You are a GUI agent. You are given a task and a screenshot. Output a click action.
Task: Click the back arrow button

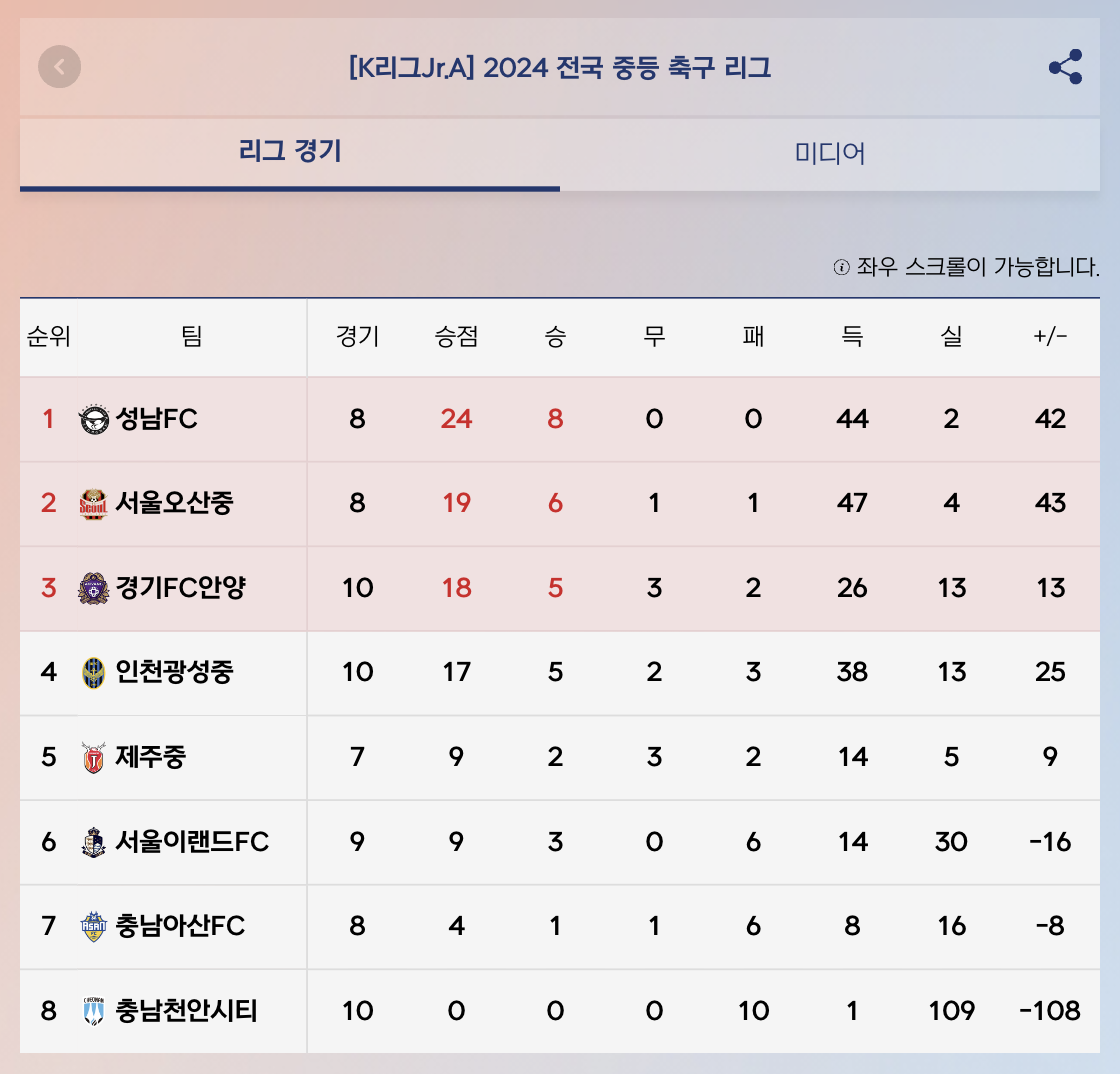(x=60, y=67)
